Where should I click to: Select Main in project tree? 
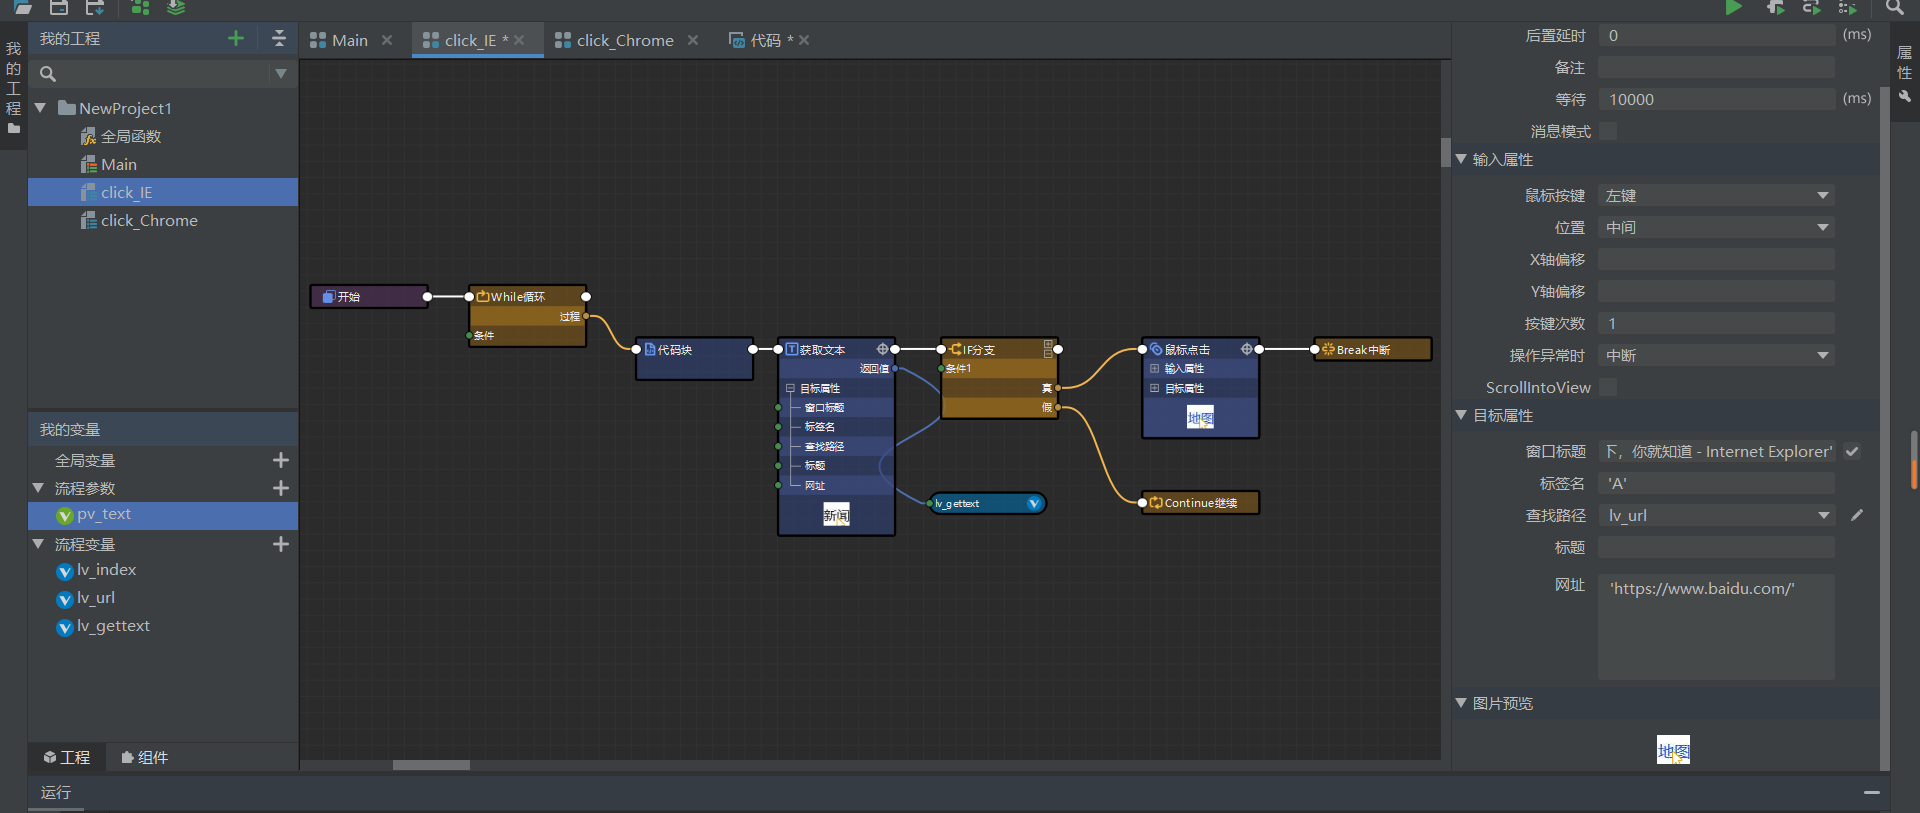118,164
